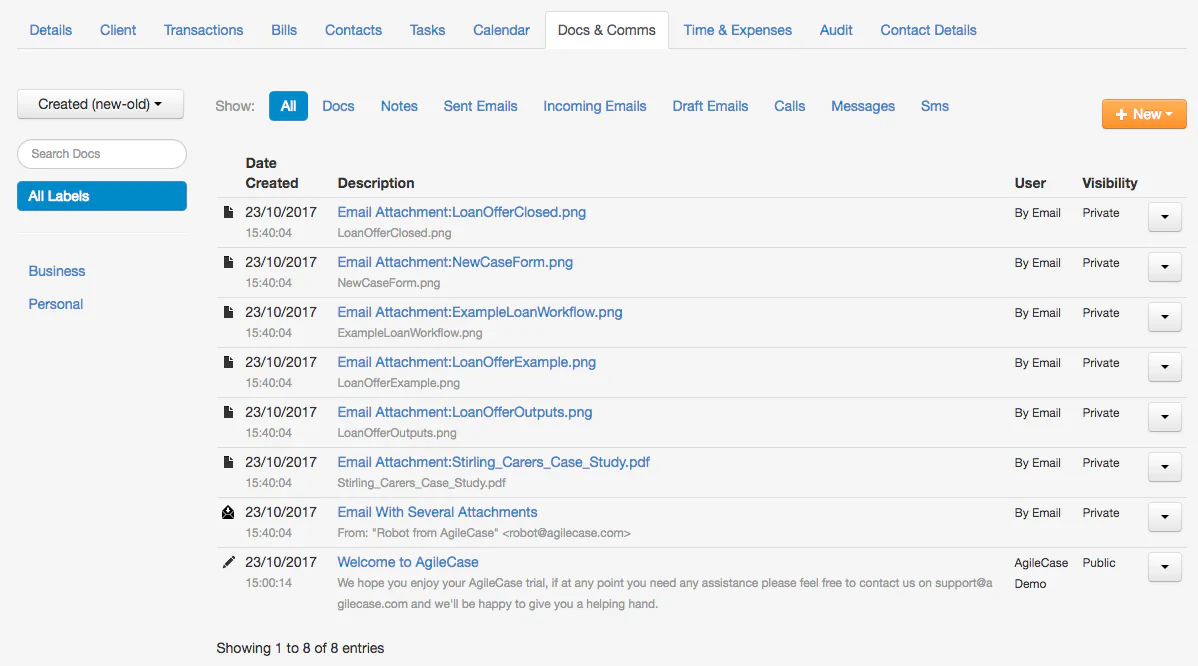This screenshot has width=1198, height=666.
Task: Open the Calendar tab
Action: coord(501,30)
